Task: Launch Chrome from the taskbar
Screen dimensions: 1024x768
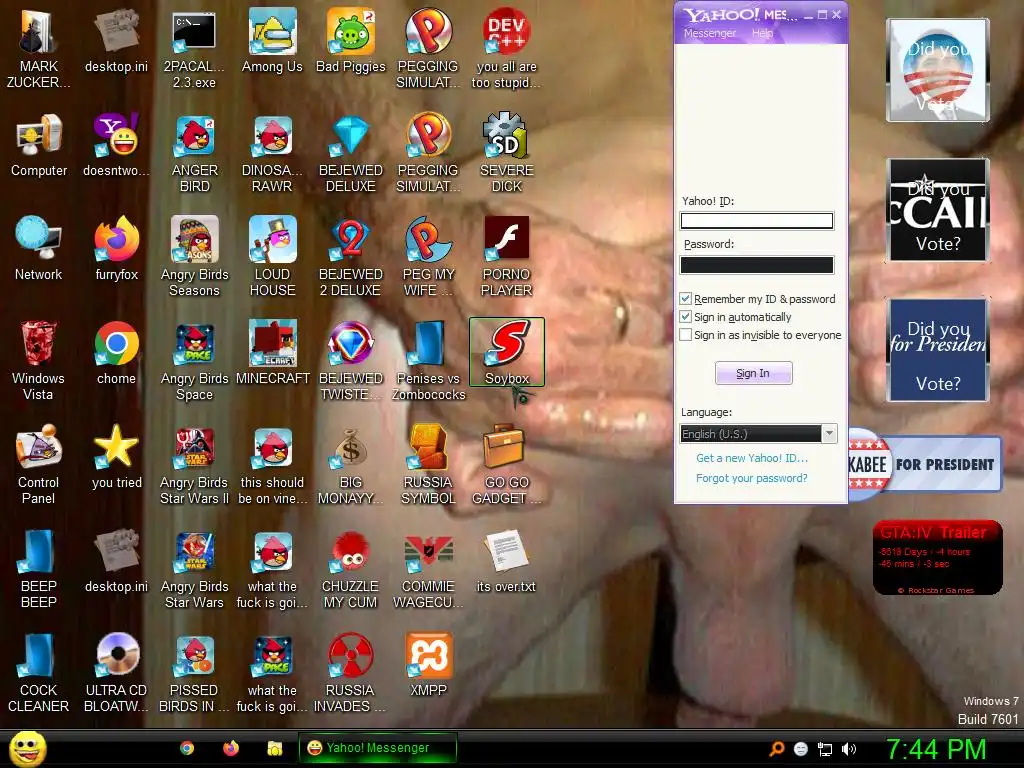Action: click(x=187, y=748)
